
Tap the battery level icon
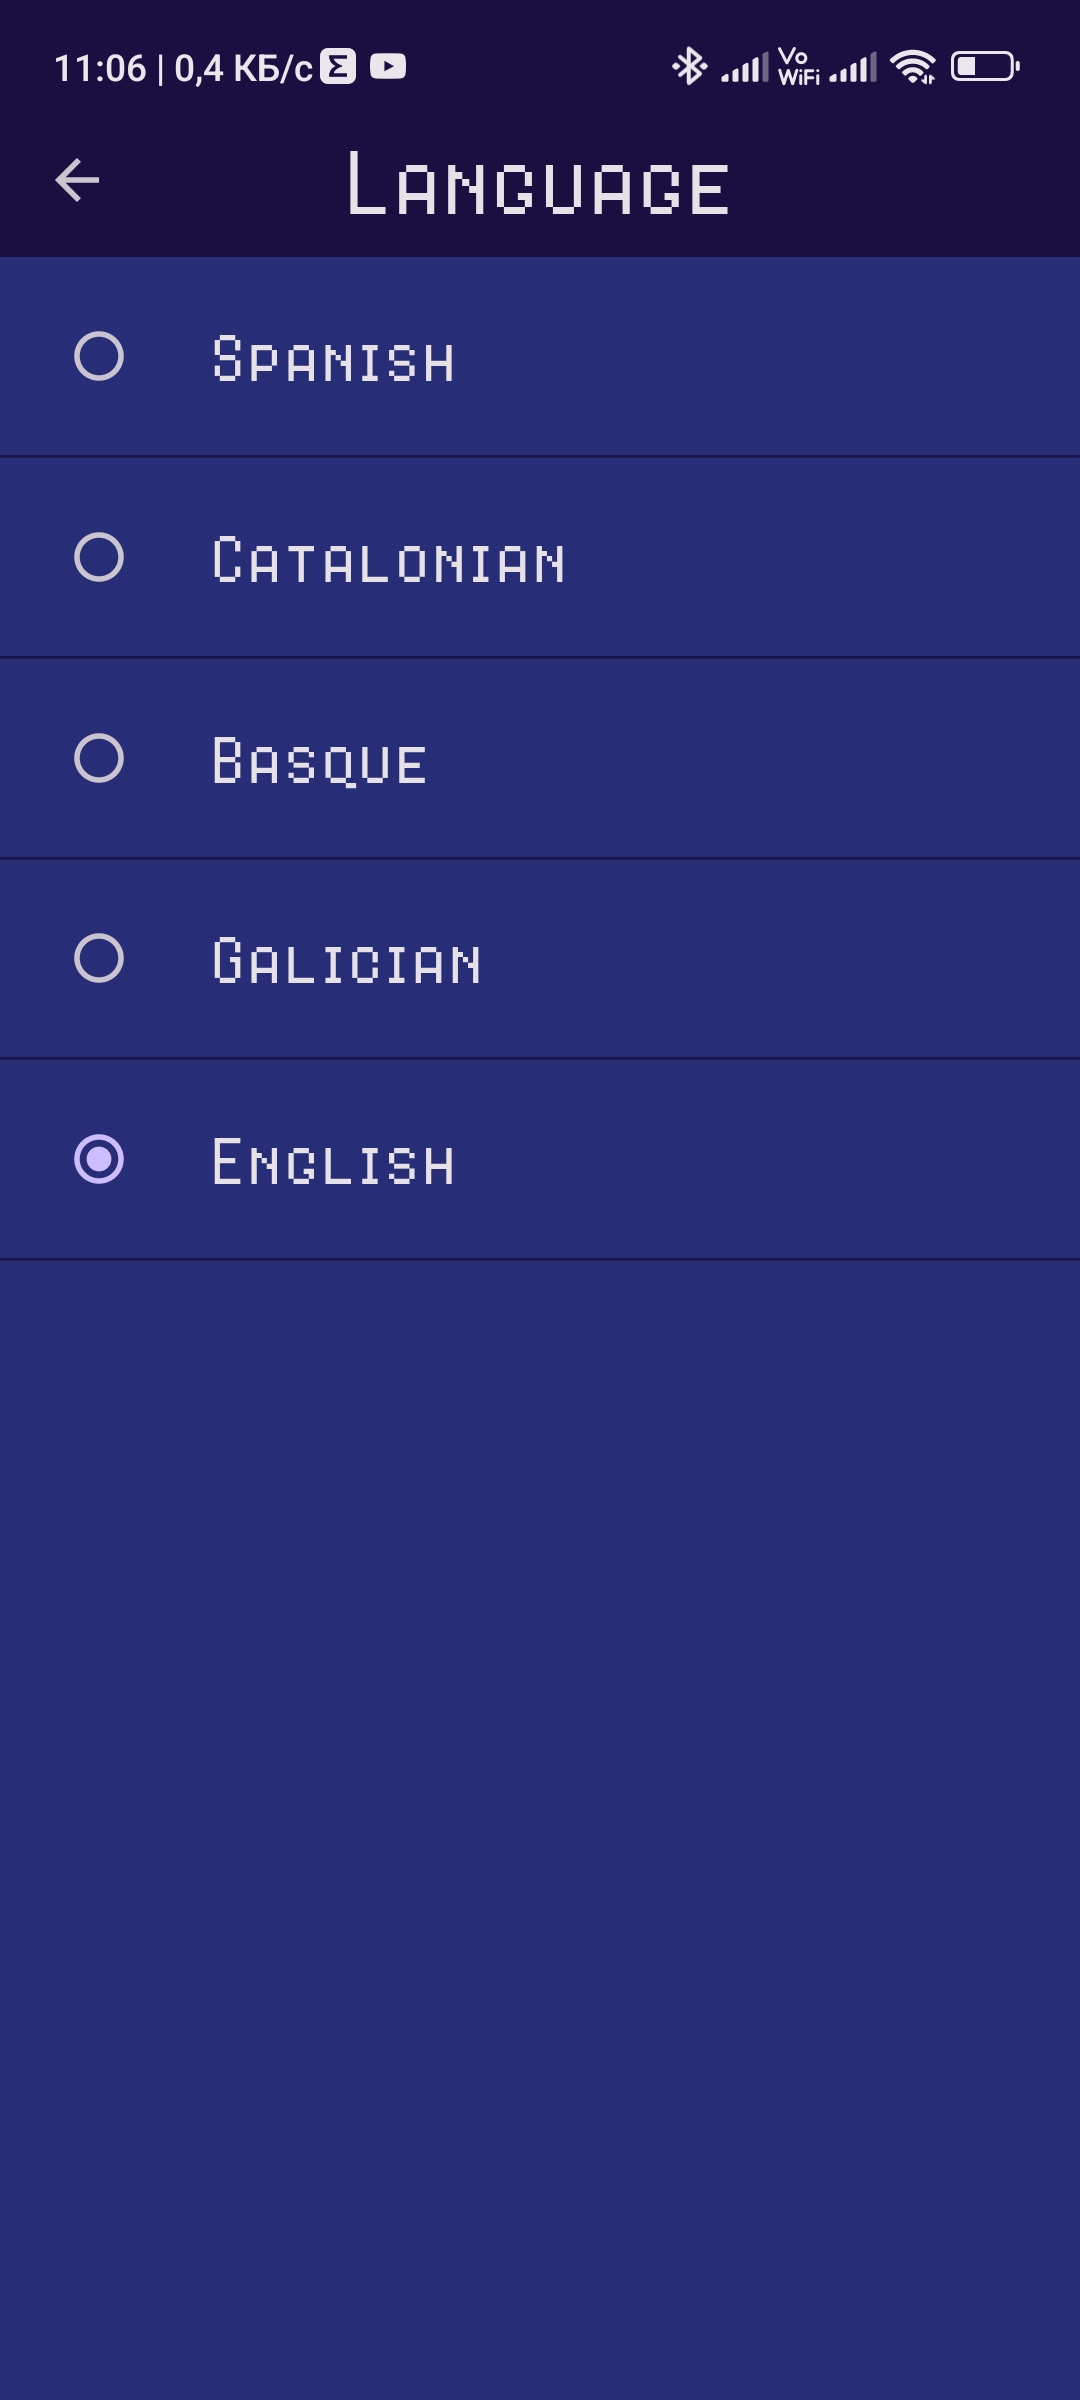pos(985,67)
